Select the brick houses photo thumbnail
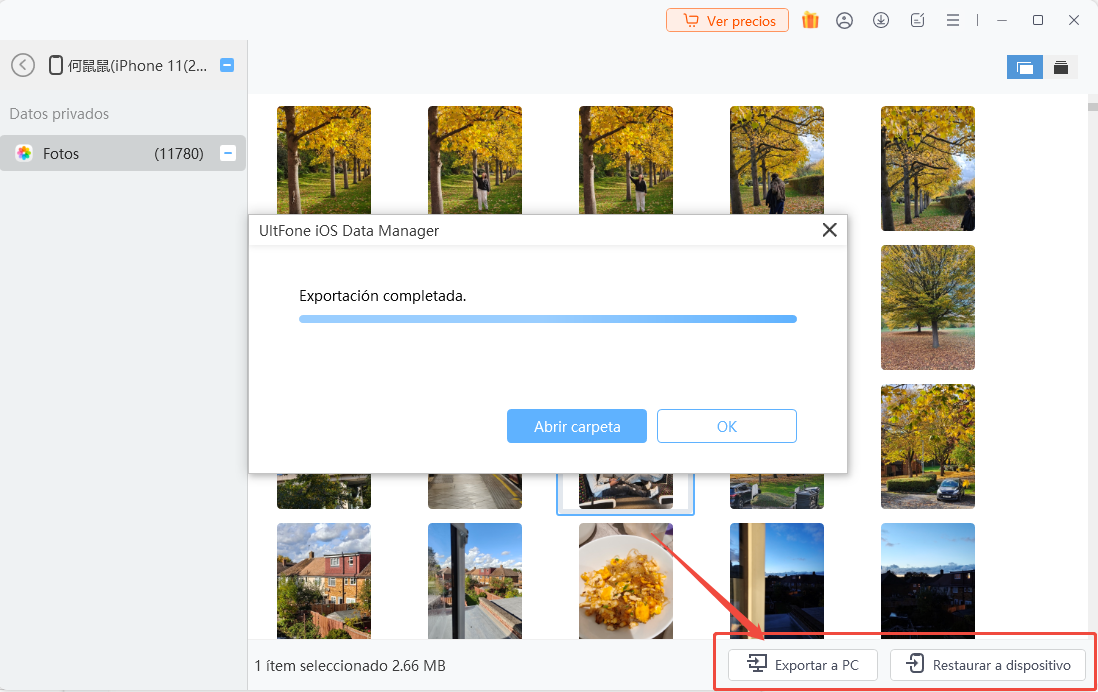Viewport: 1098px width, 692px height. [324, 581]
